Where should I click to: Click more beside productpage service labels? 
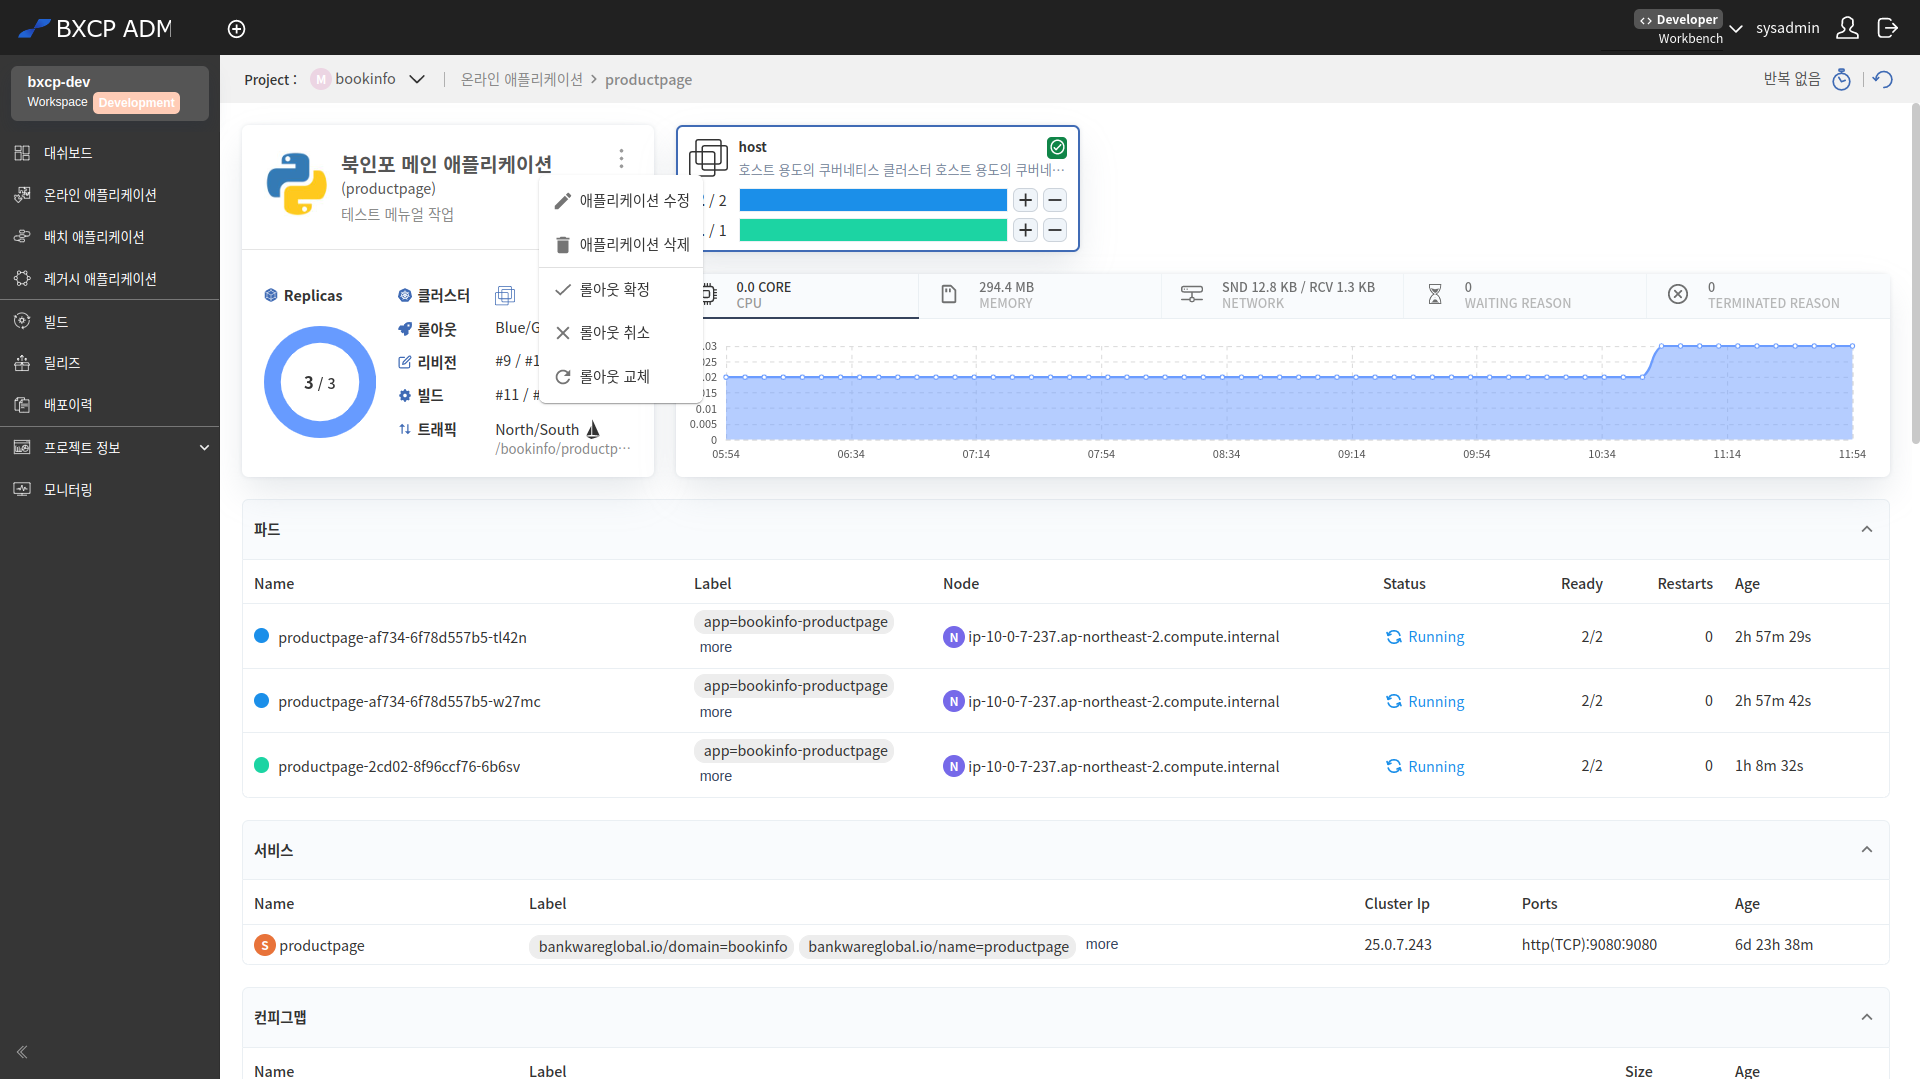1102,944
